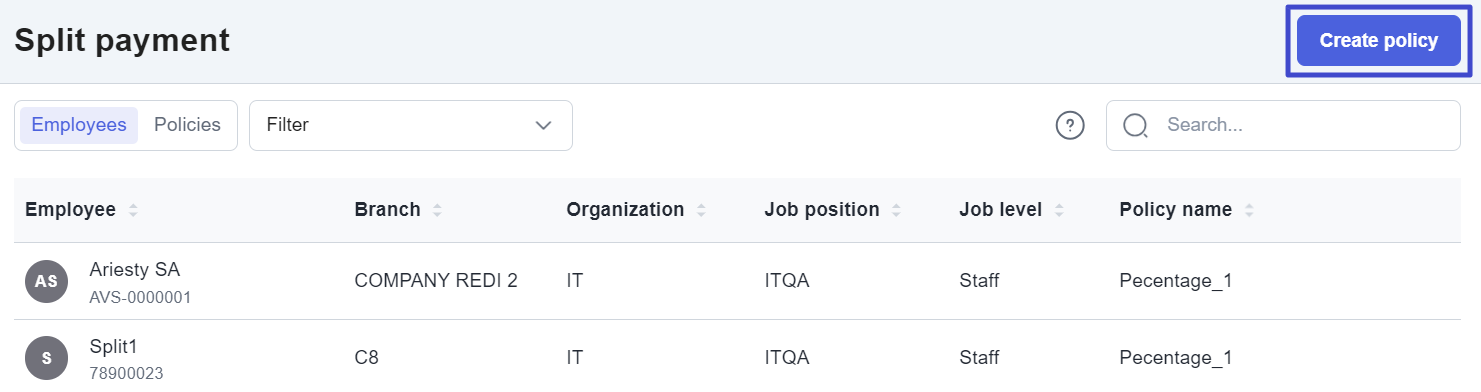Switch to the Policies tab

(x=187, y=125)
